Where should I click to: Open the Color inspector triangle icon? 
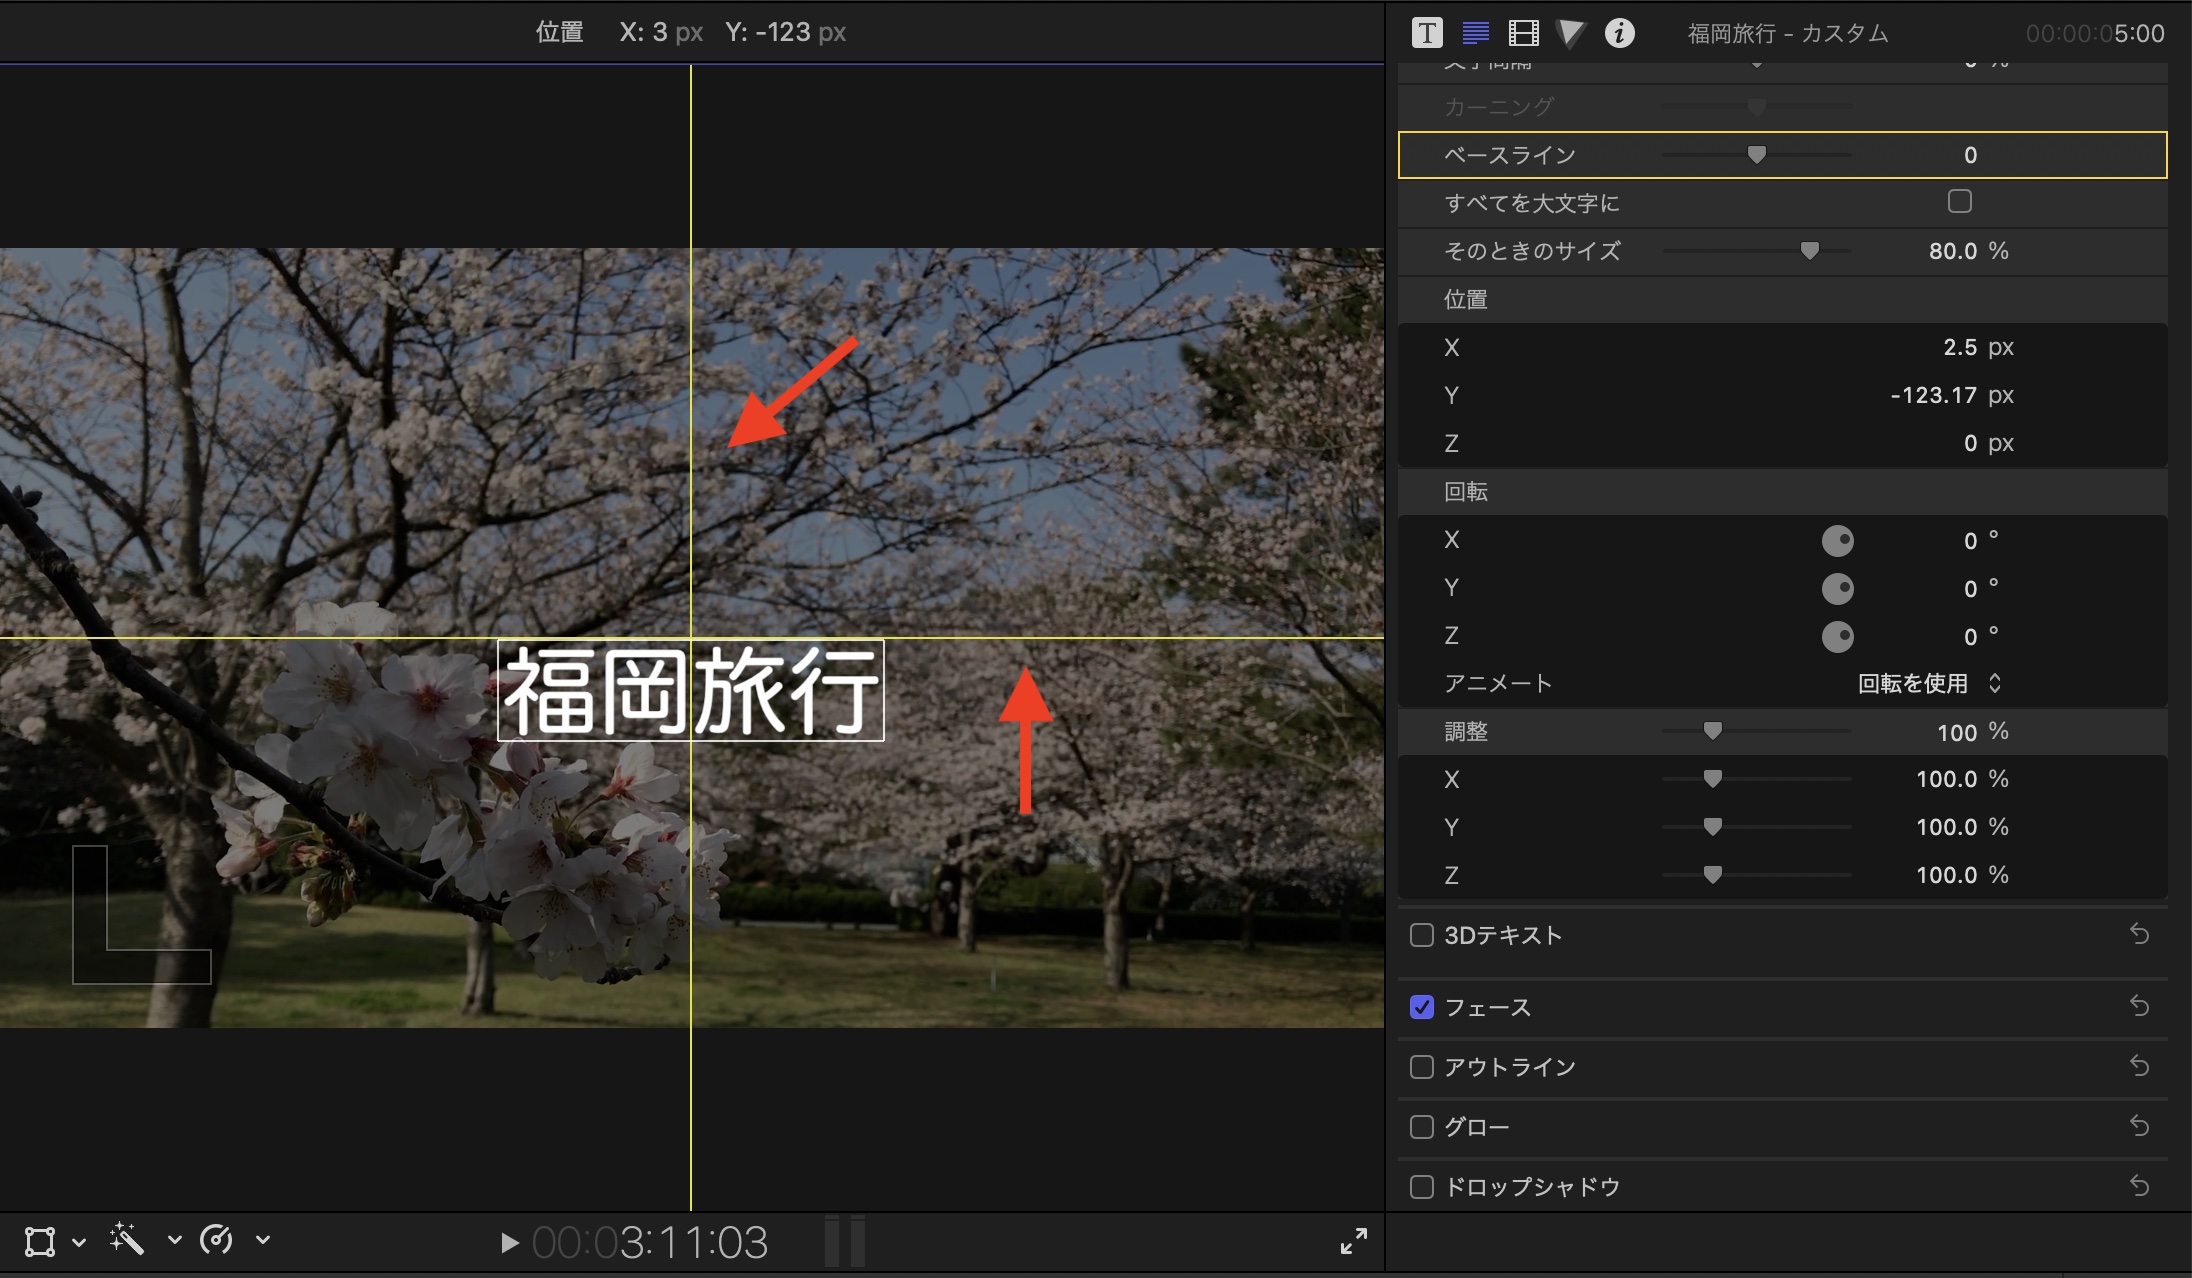click(1571, 33)
